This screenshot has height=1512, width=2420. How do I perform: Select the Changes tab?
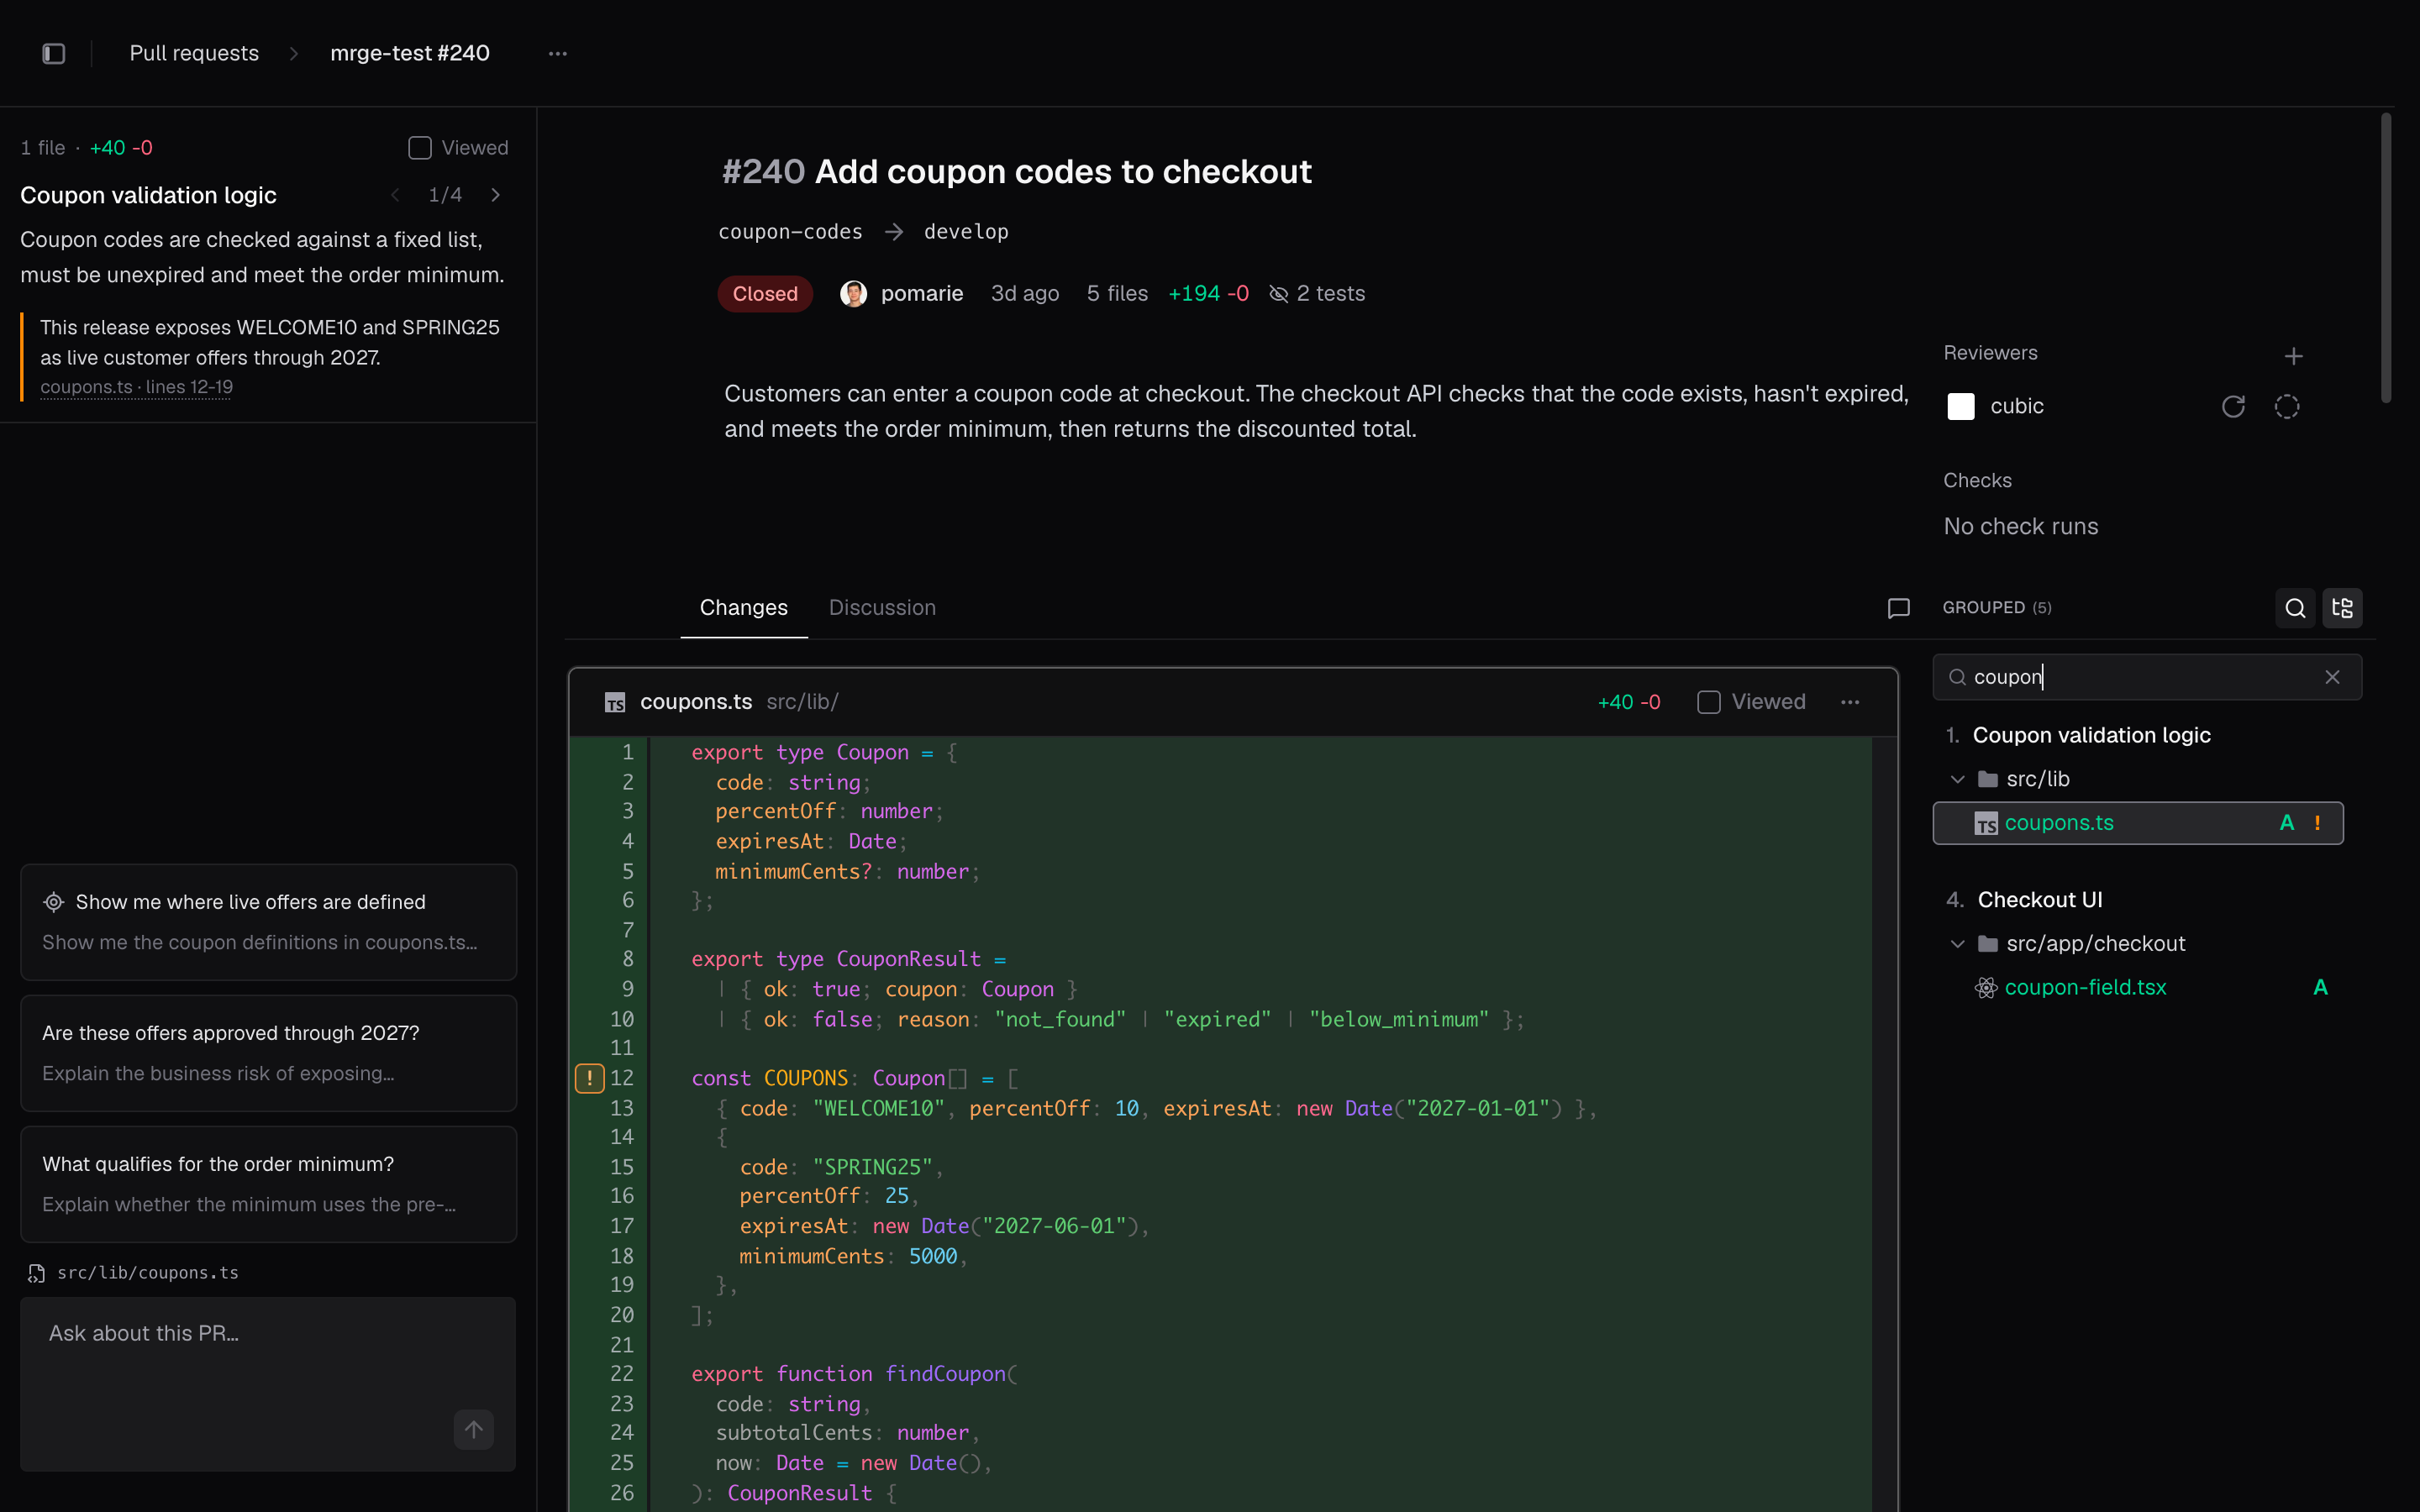pyautogui.click(x=743, y=608)
